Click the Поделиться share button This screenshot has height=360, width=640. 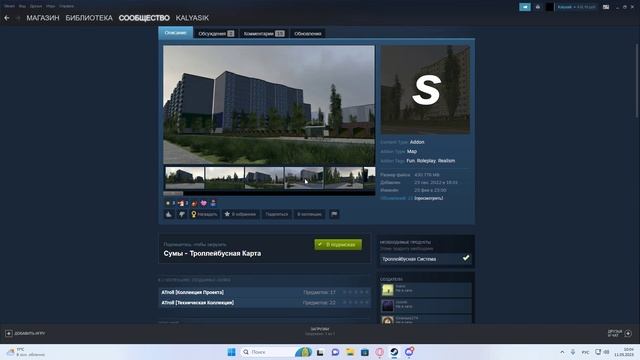pos(276,214)
